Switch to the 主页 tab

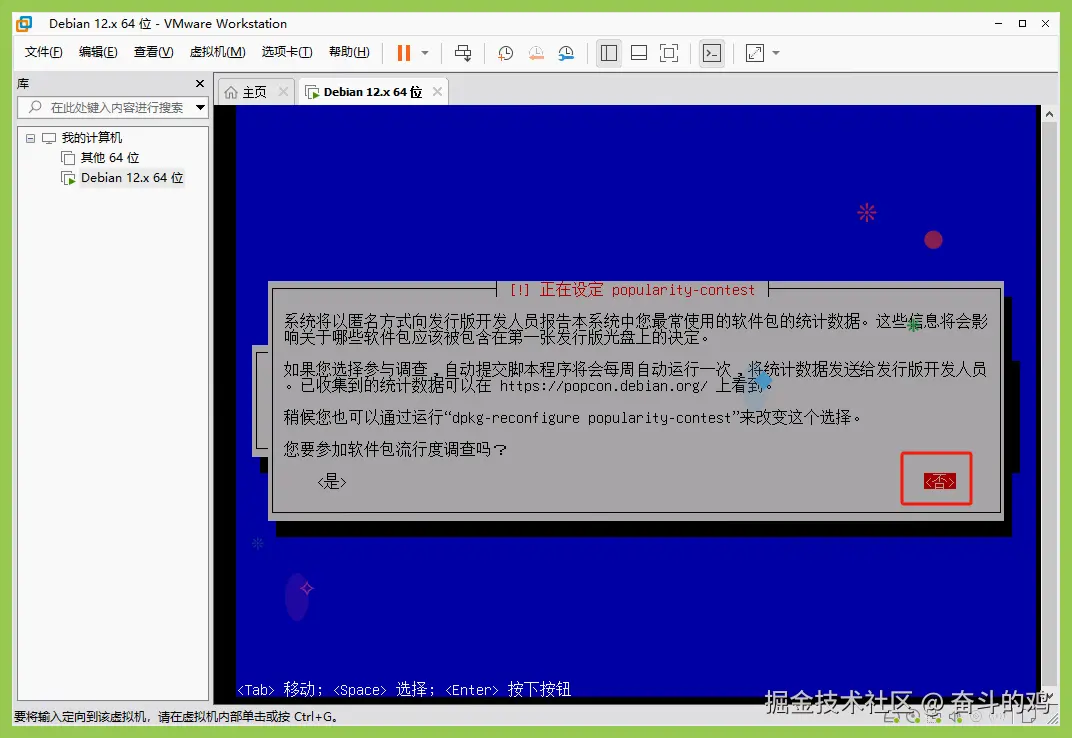[254, 92]
